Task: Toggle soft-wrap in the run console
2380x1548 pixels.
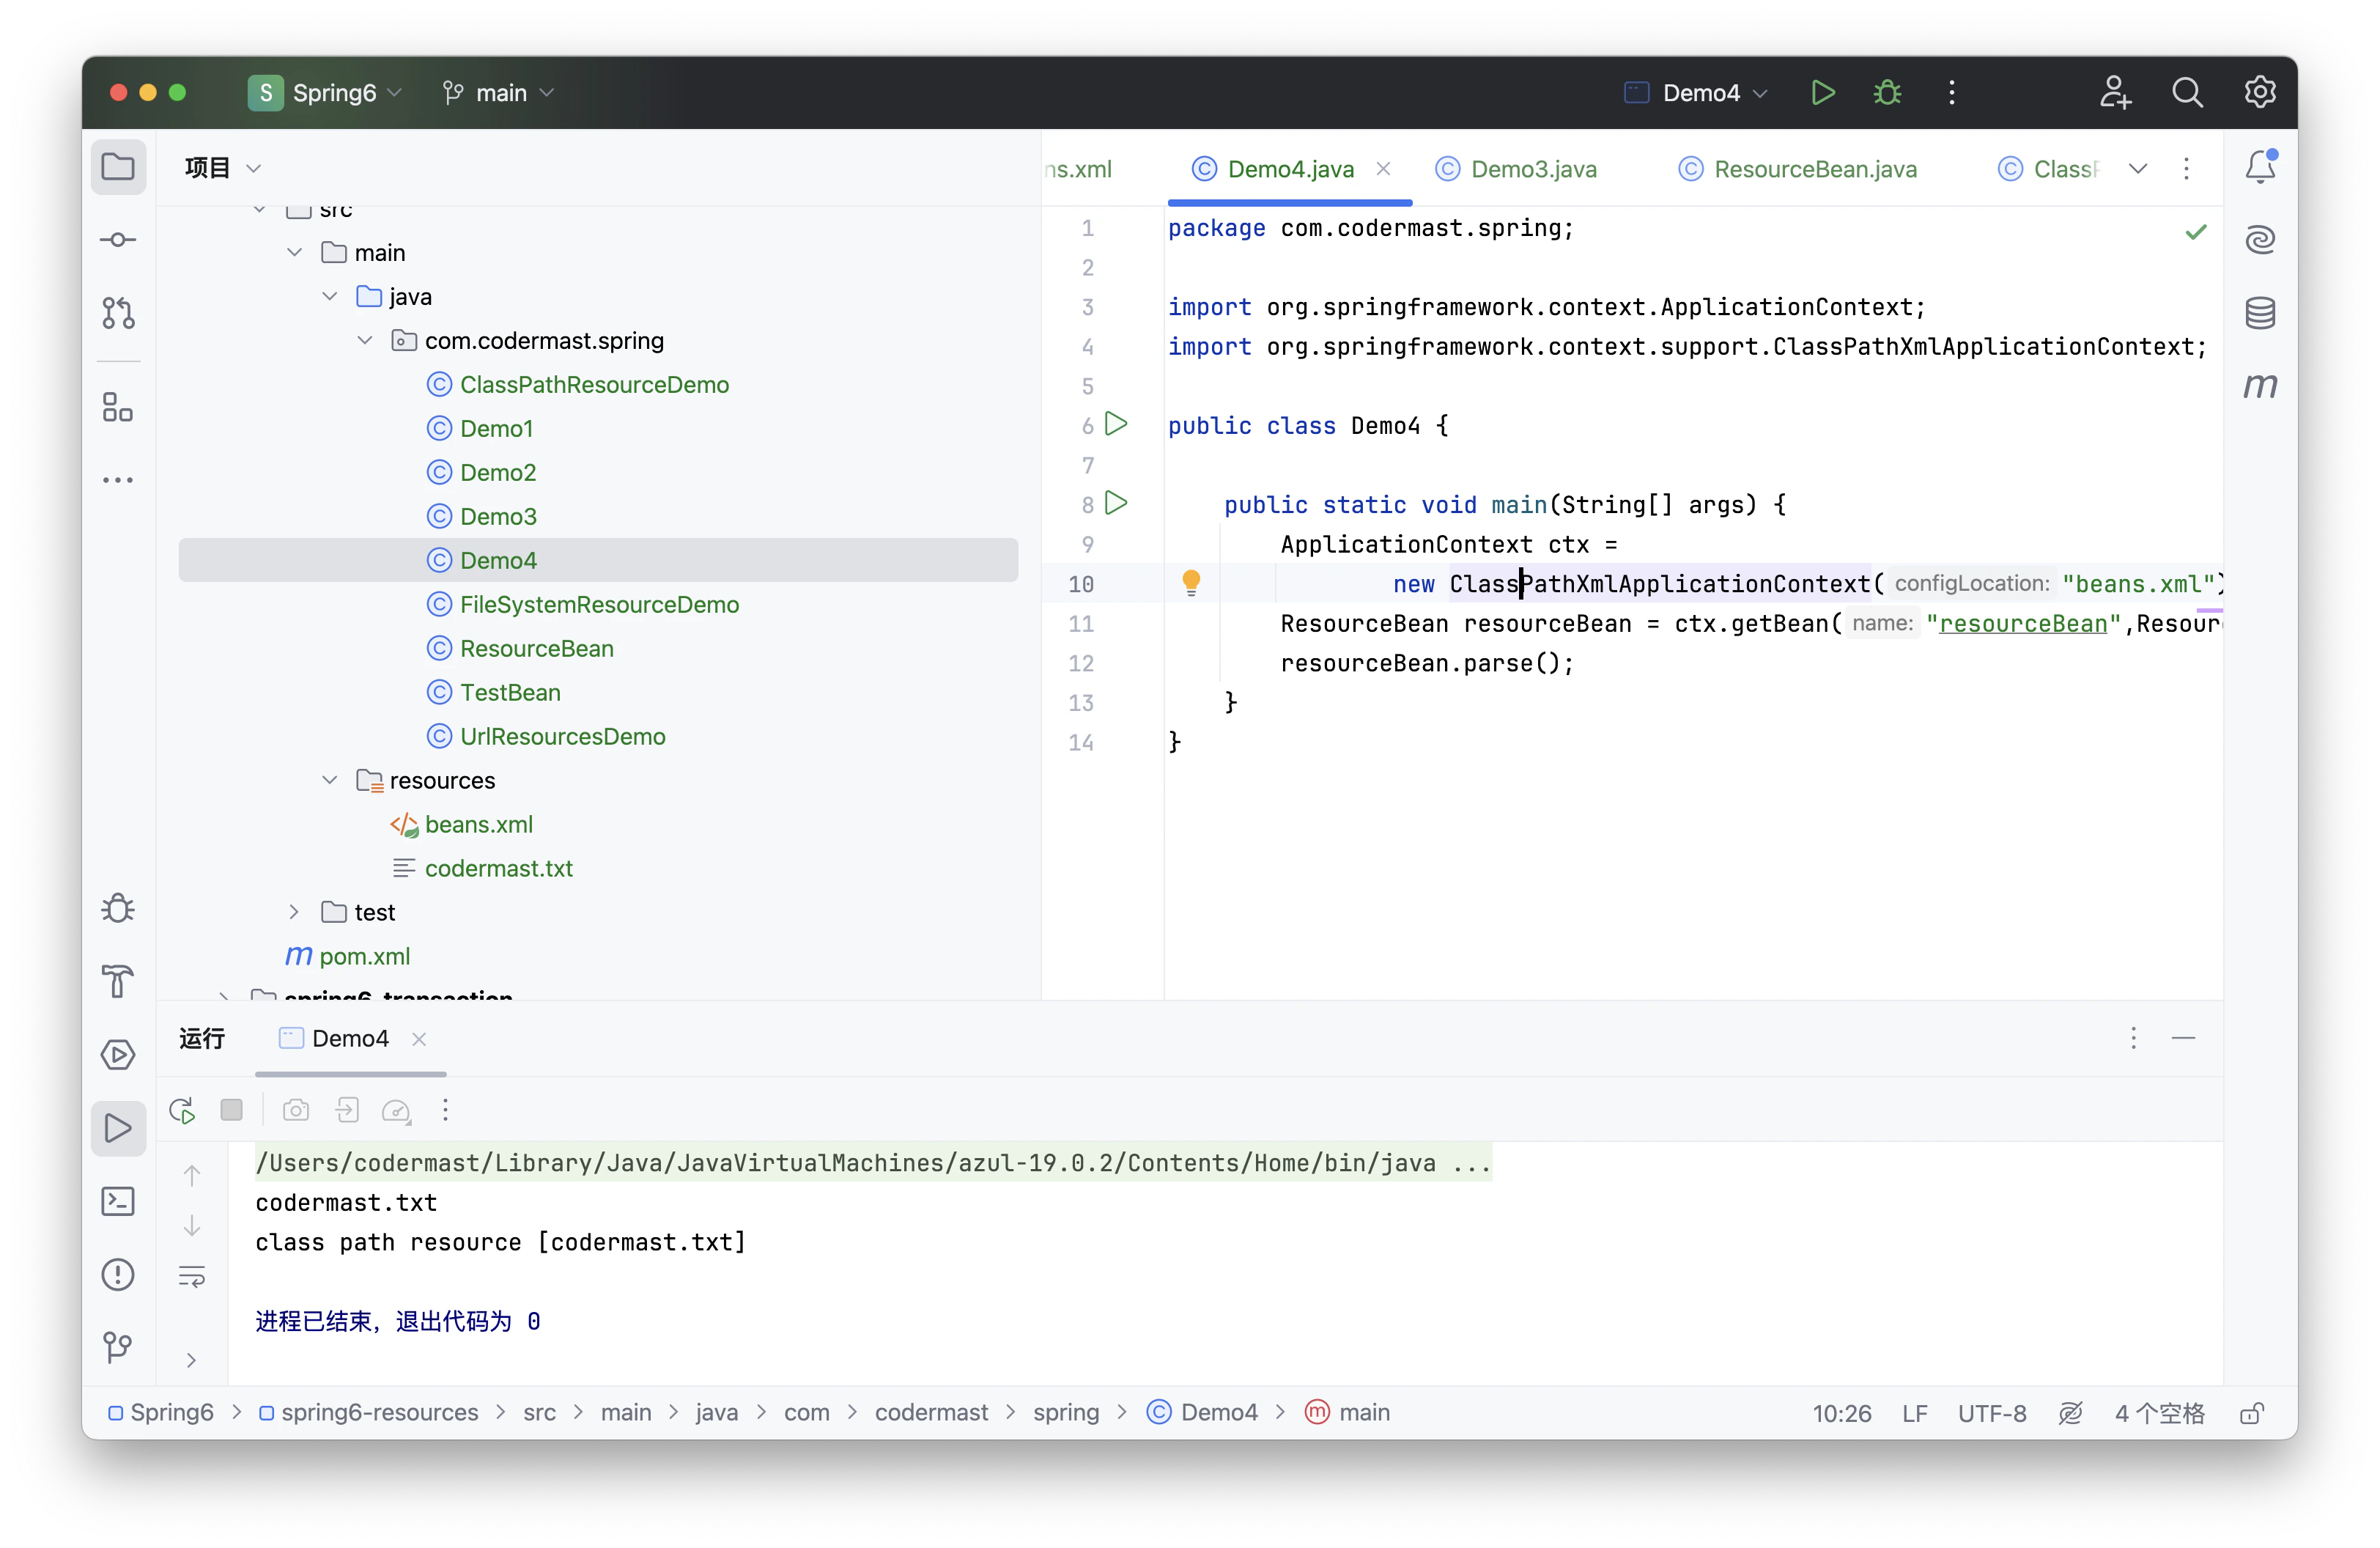Action: click(x=192, y=1276)
